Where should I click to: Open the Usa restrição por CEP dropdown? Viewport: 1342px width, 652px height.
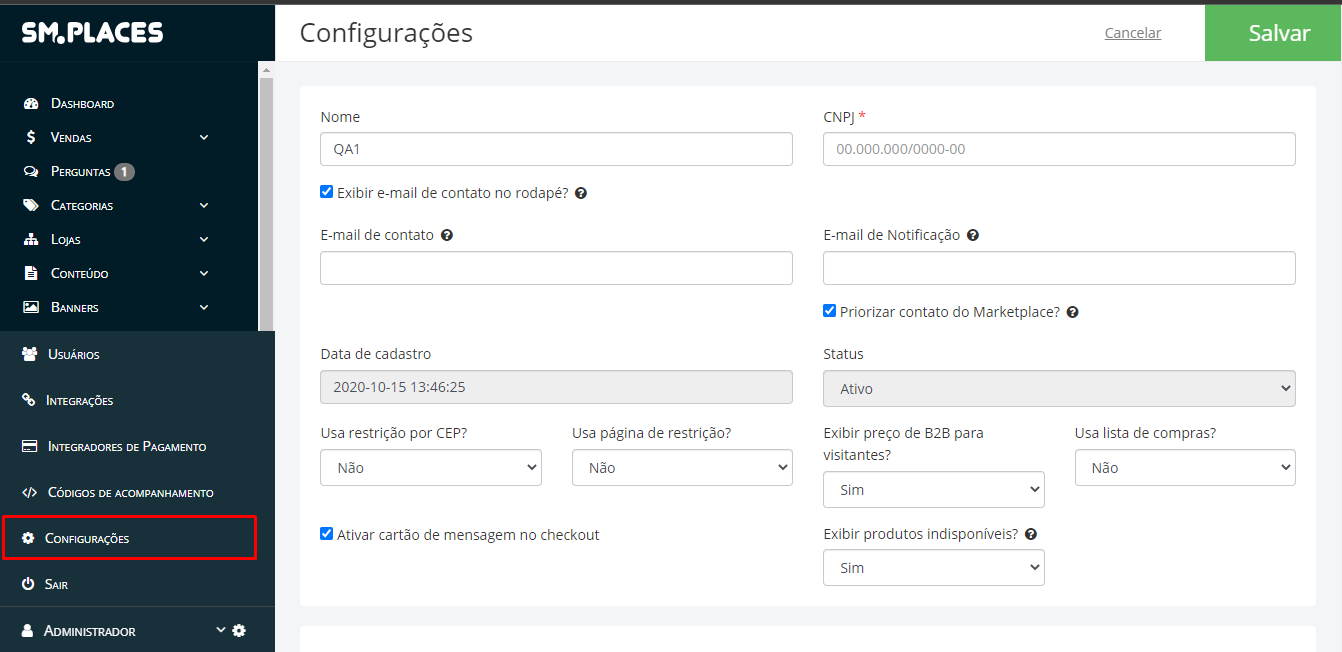431,468
